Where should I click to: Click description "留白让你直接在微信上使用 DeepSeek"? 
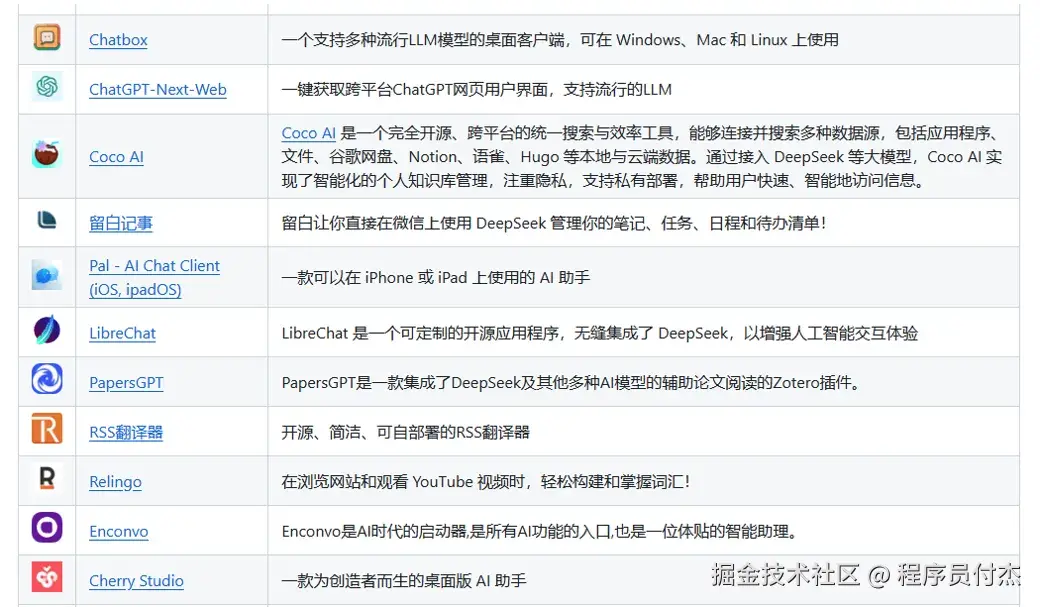click(414, 224)
